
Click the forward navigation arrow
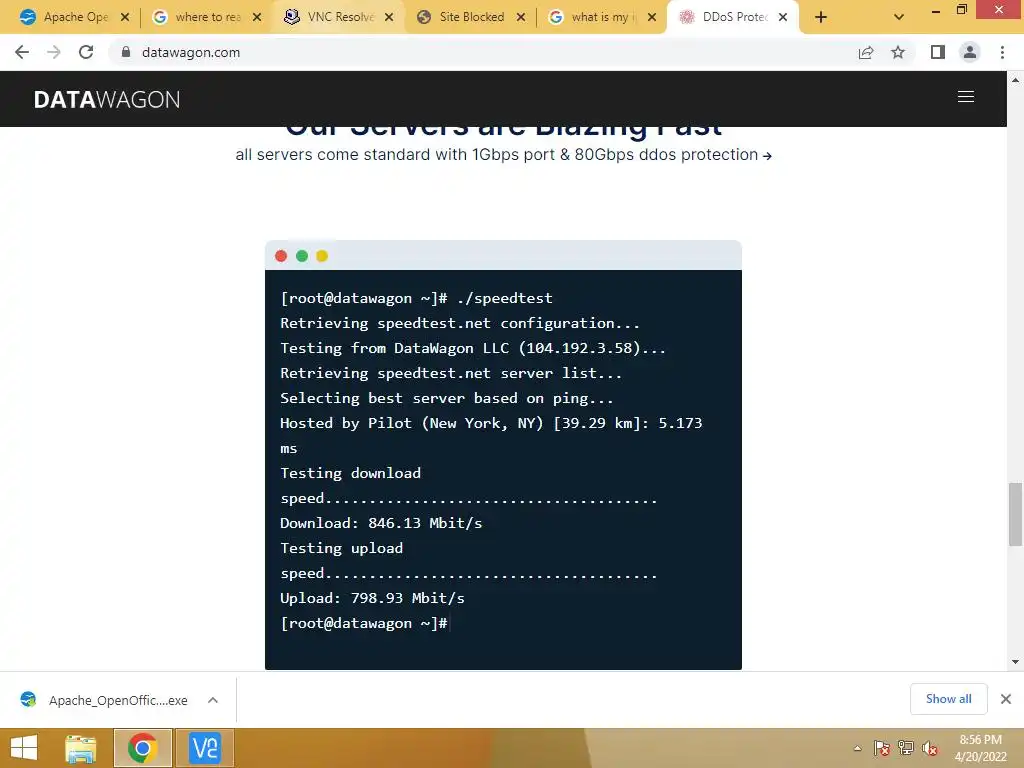click(x=54, y=52)
